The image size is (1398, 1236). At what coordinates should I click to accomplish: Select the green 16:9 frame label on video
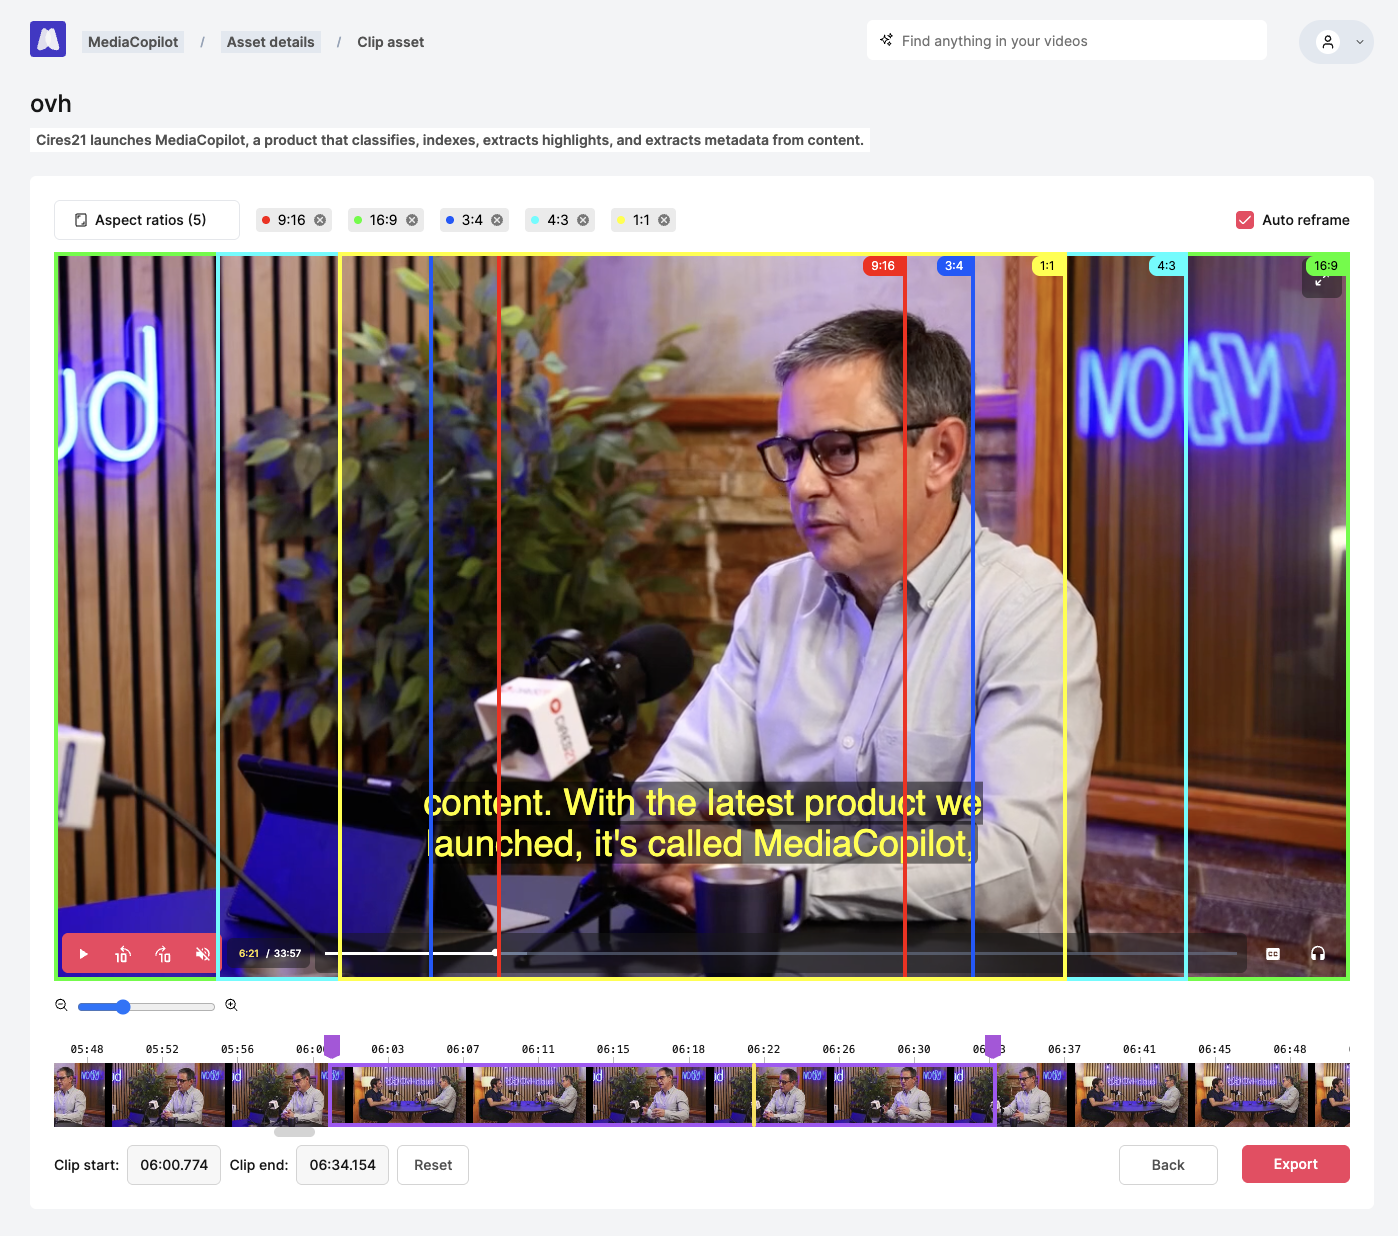coord(1326,266)
